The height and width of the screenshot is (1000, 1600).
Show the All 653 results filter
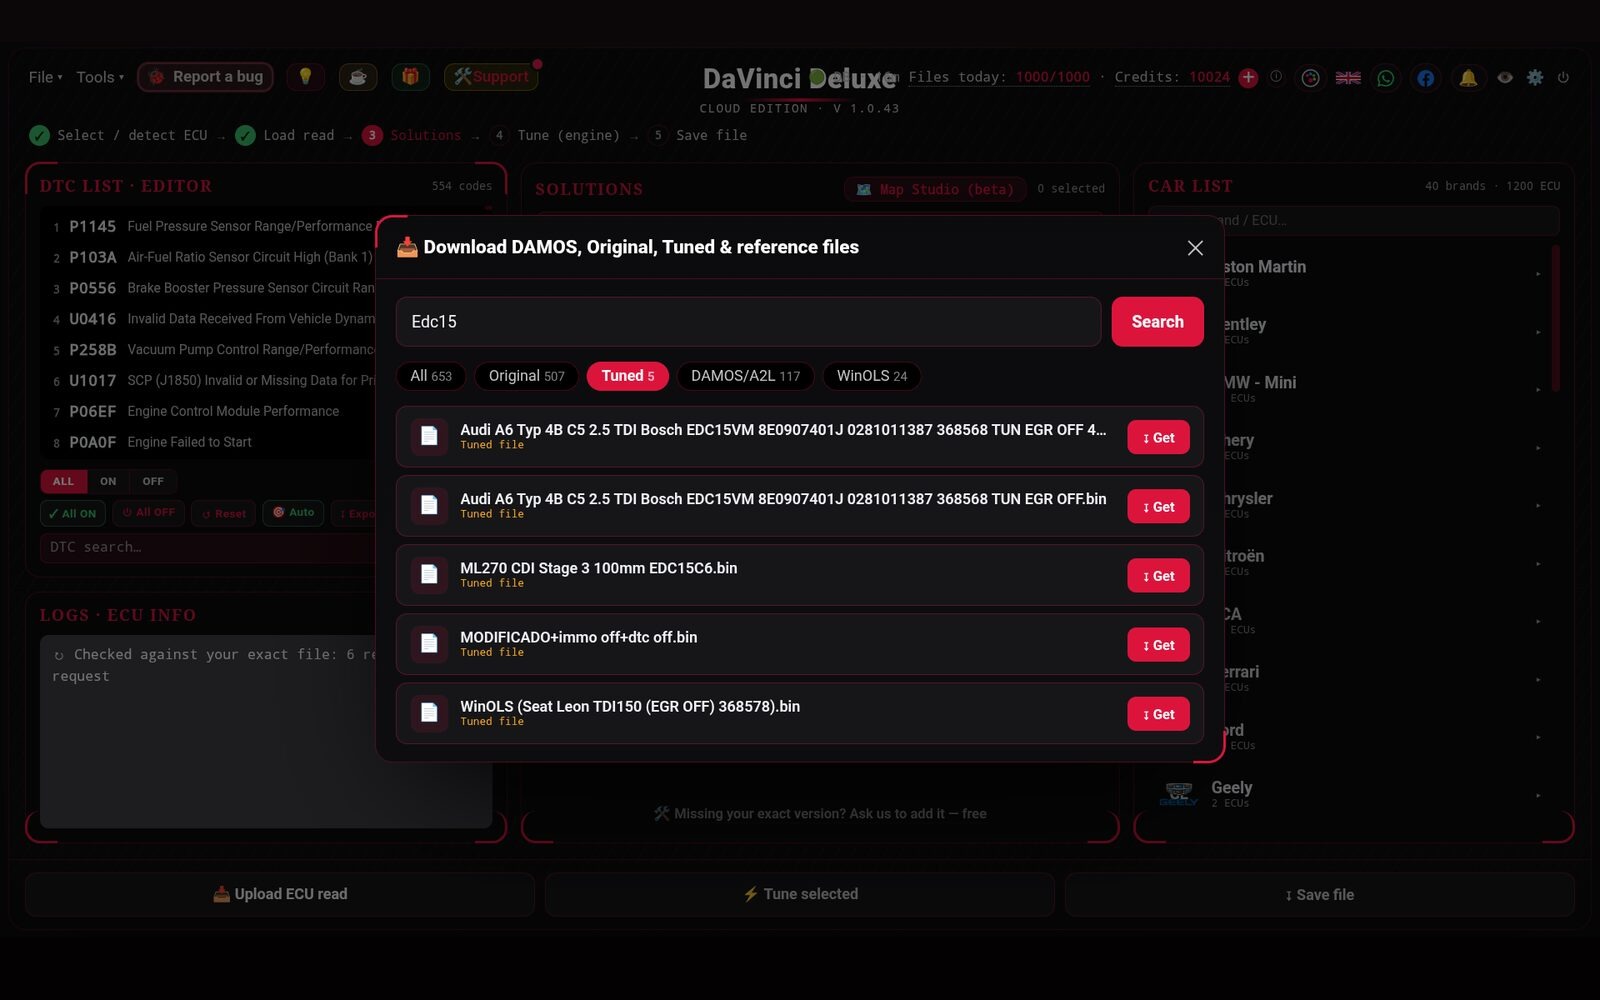[431, 376]
